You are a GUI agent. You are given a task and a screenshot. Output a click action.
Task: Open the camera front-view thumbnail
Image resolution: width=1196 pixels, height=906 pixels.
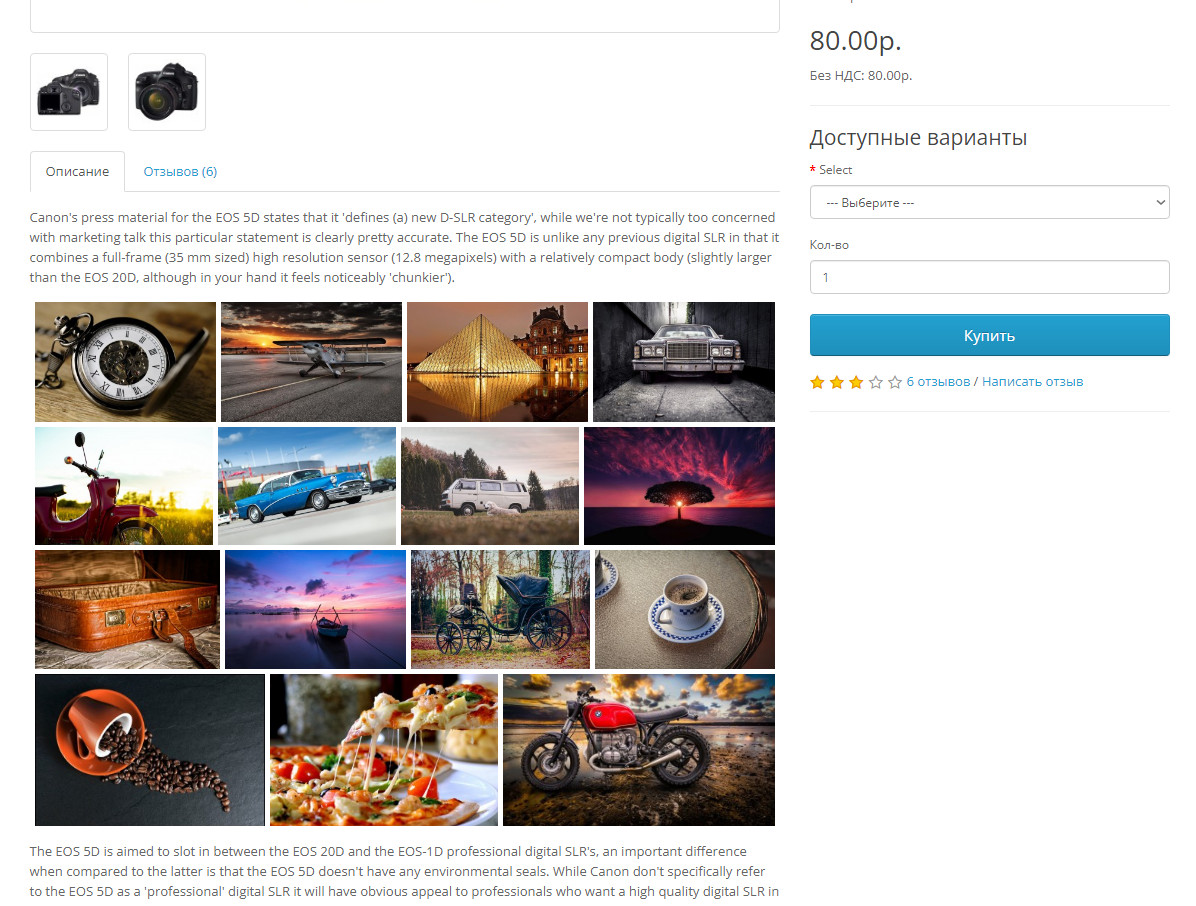click(167, 92)
